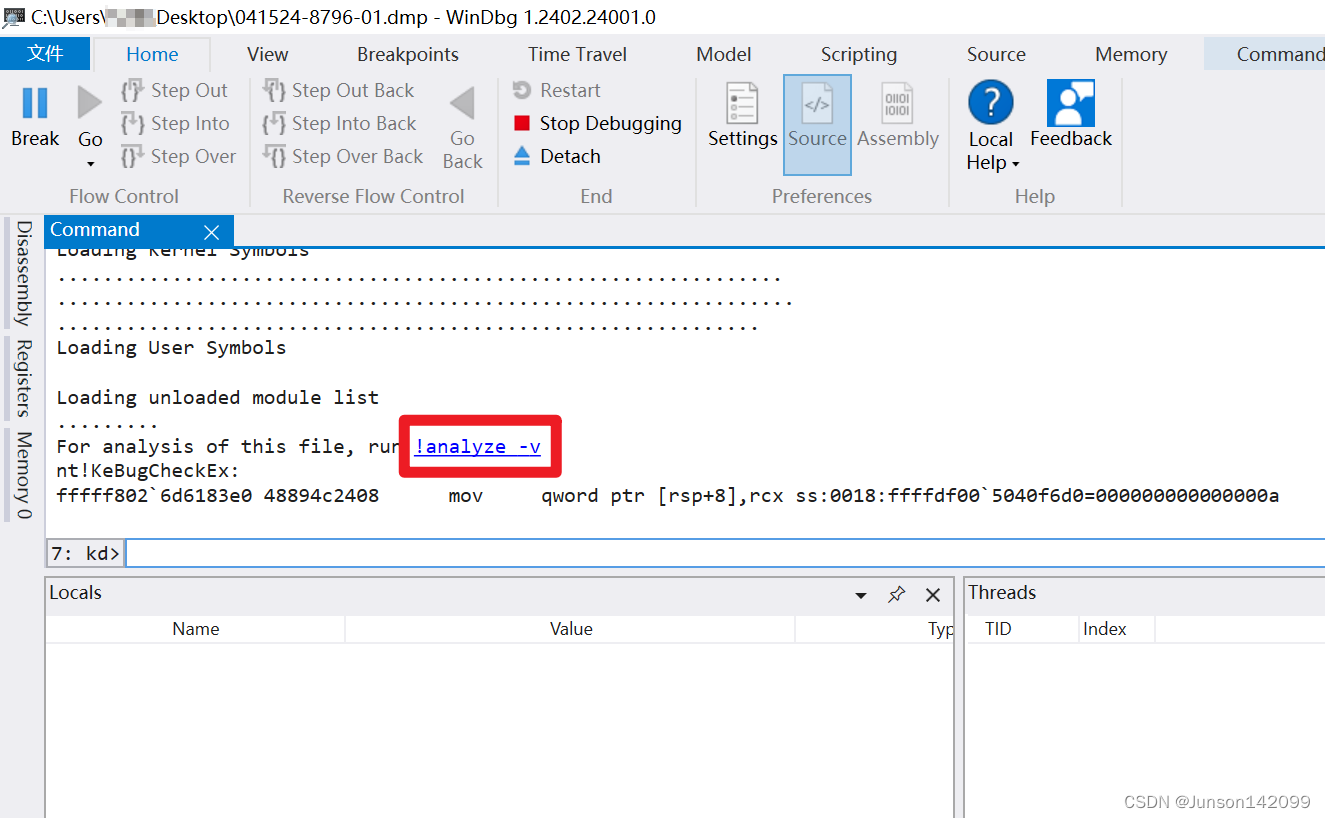Close the Command window tab
Viewport: 1325px width, 818px height.
point(211,232)
